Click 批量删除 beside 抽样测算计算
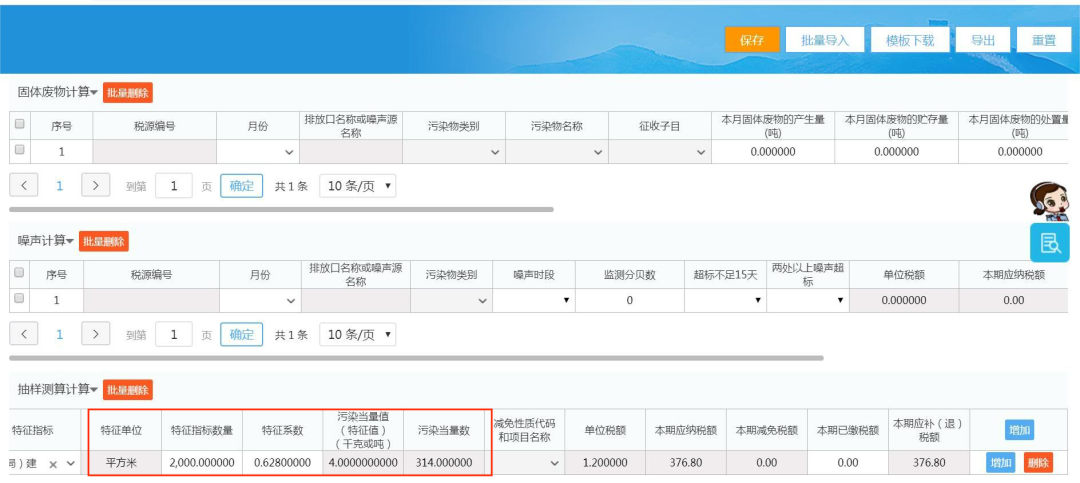Screen dimensions: 1080x483 (x=127, y=389)
